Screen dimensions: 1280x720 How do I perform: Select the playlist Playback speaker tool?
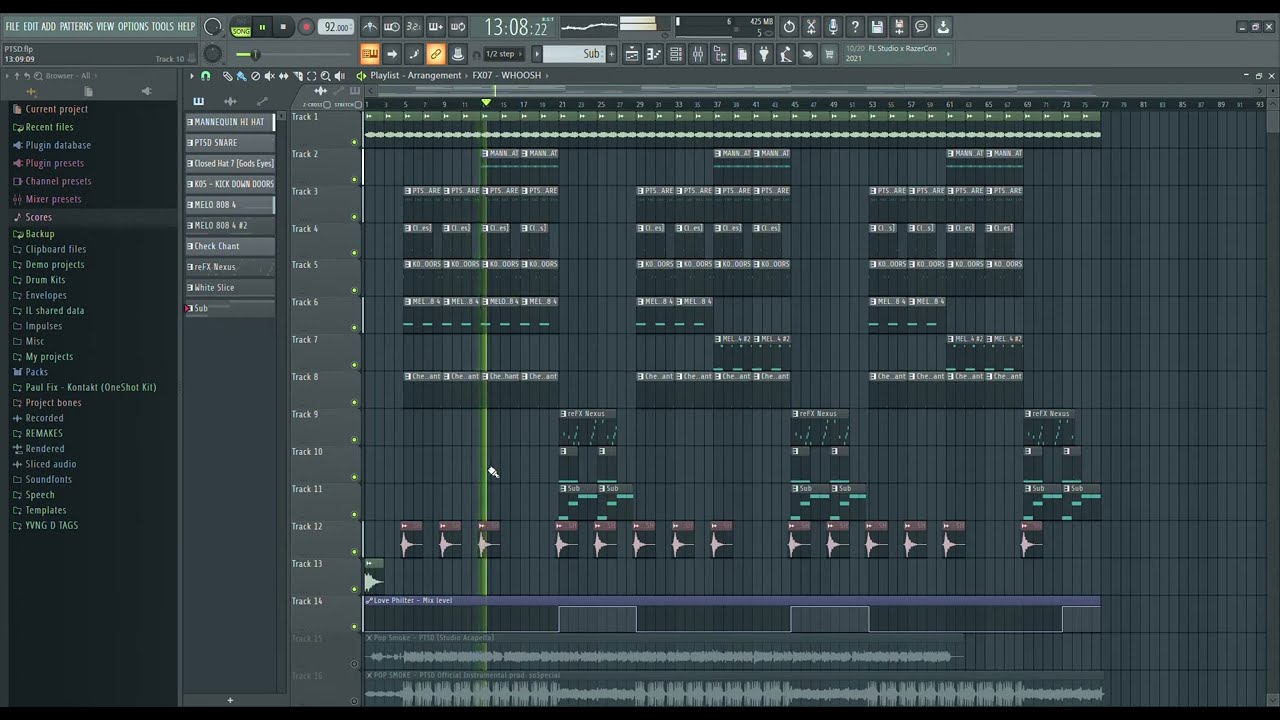pos(339,76)
